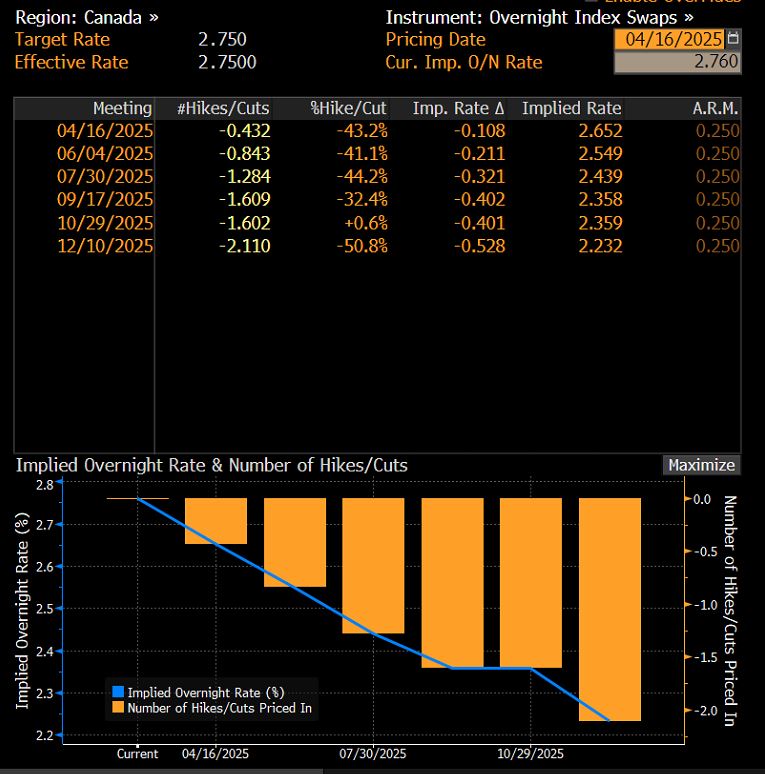Viewport: 765px width, 774px height.
Task: Click the Implied Overnight Rate (%) legend label
Action: pyautogui.click(x=206, y=693)
